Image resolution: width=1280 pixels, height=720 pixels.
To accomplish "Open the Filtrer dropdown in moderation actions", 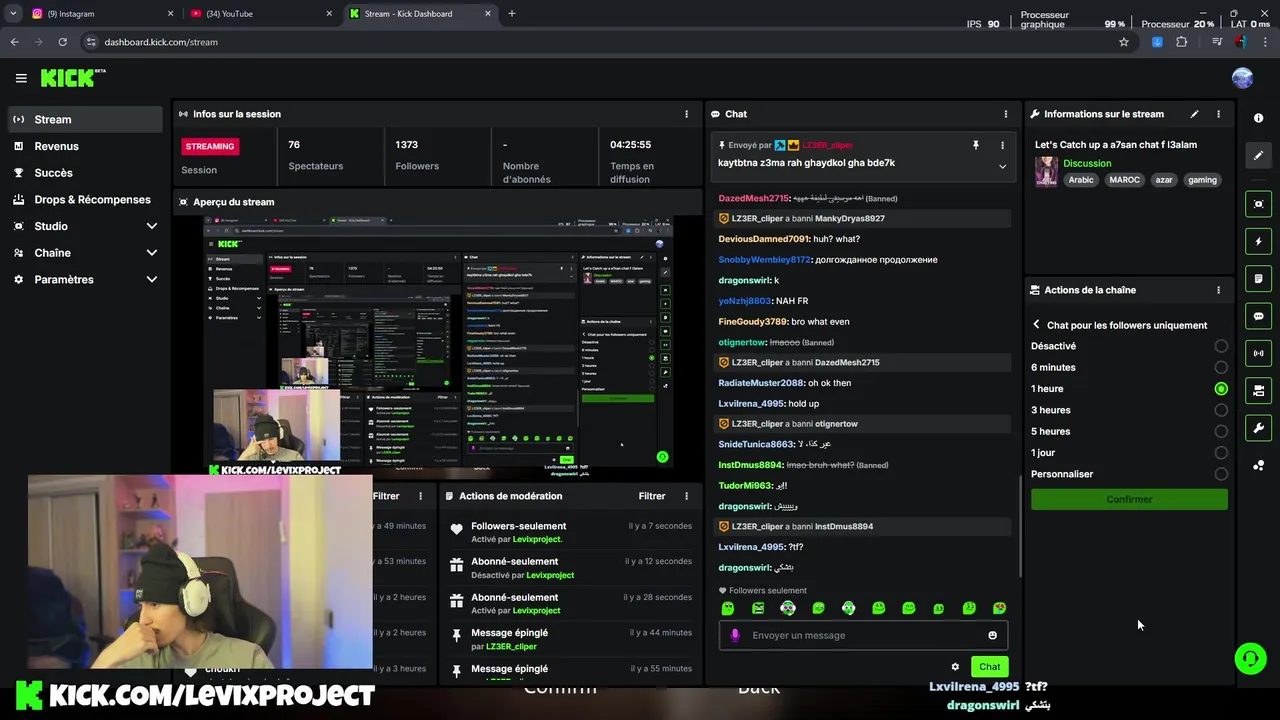I will click(x=652, y=496).
